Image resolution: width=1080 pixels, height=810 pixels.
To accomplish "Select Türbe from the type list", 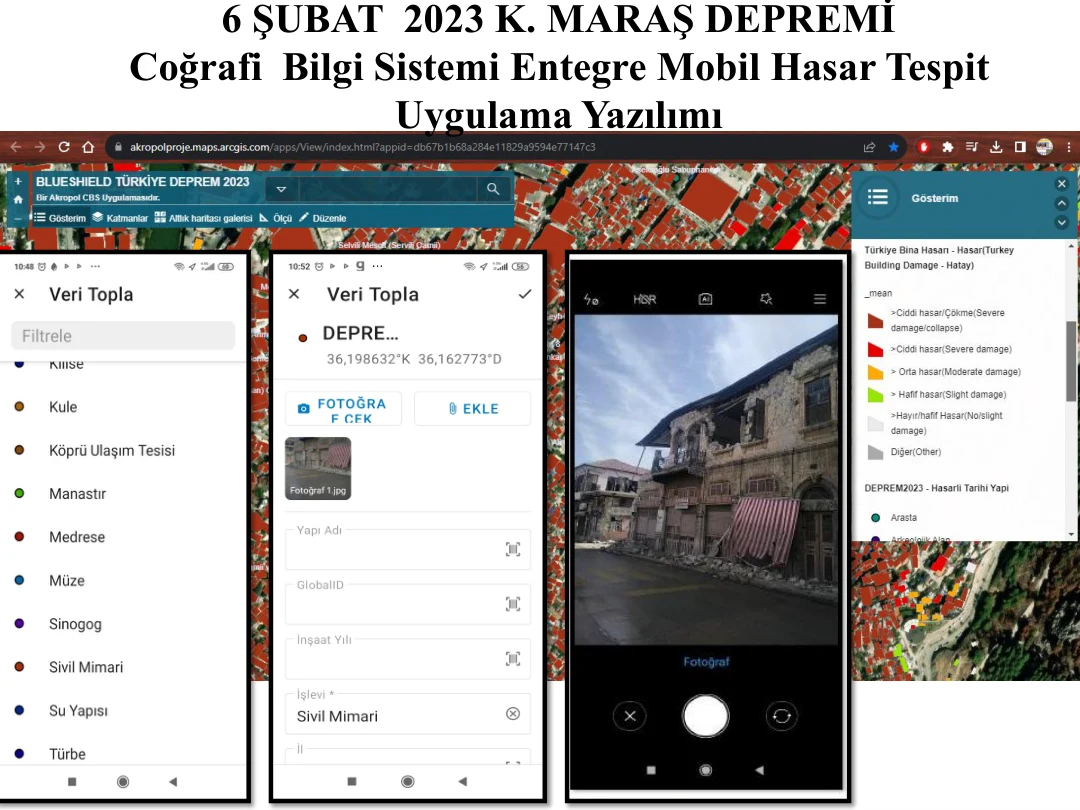I will point(67,754).
